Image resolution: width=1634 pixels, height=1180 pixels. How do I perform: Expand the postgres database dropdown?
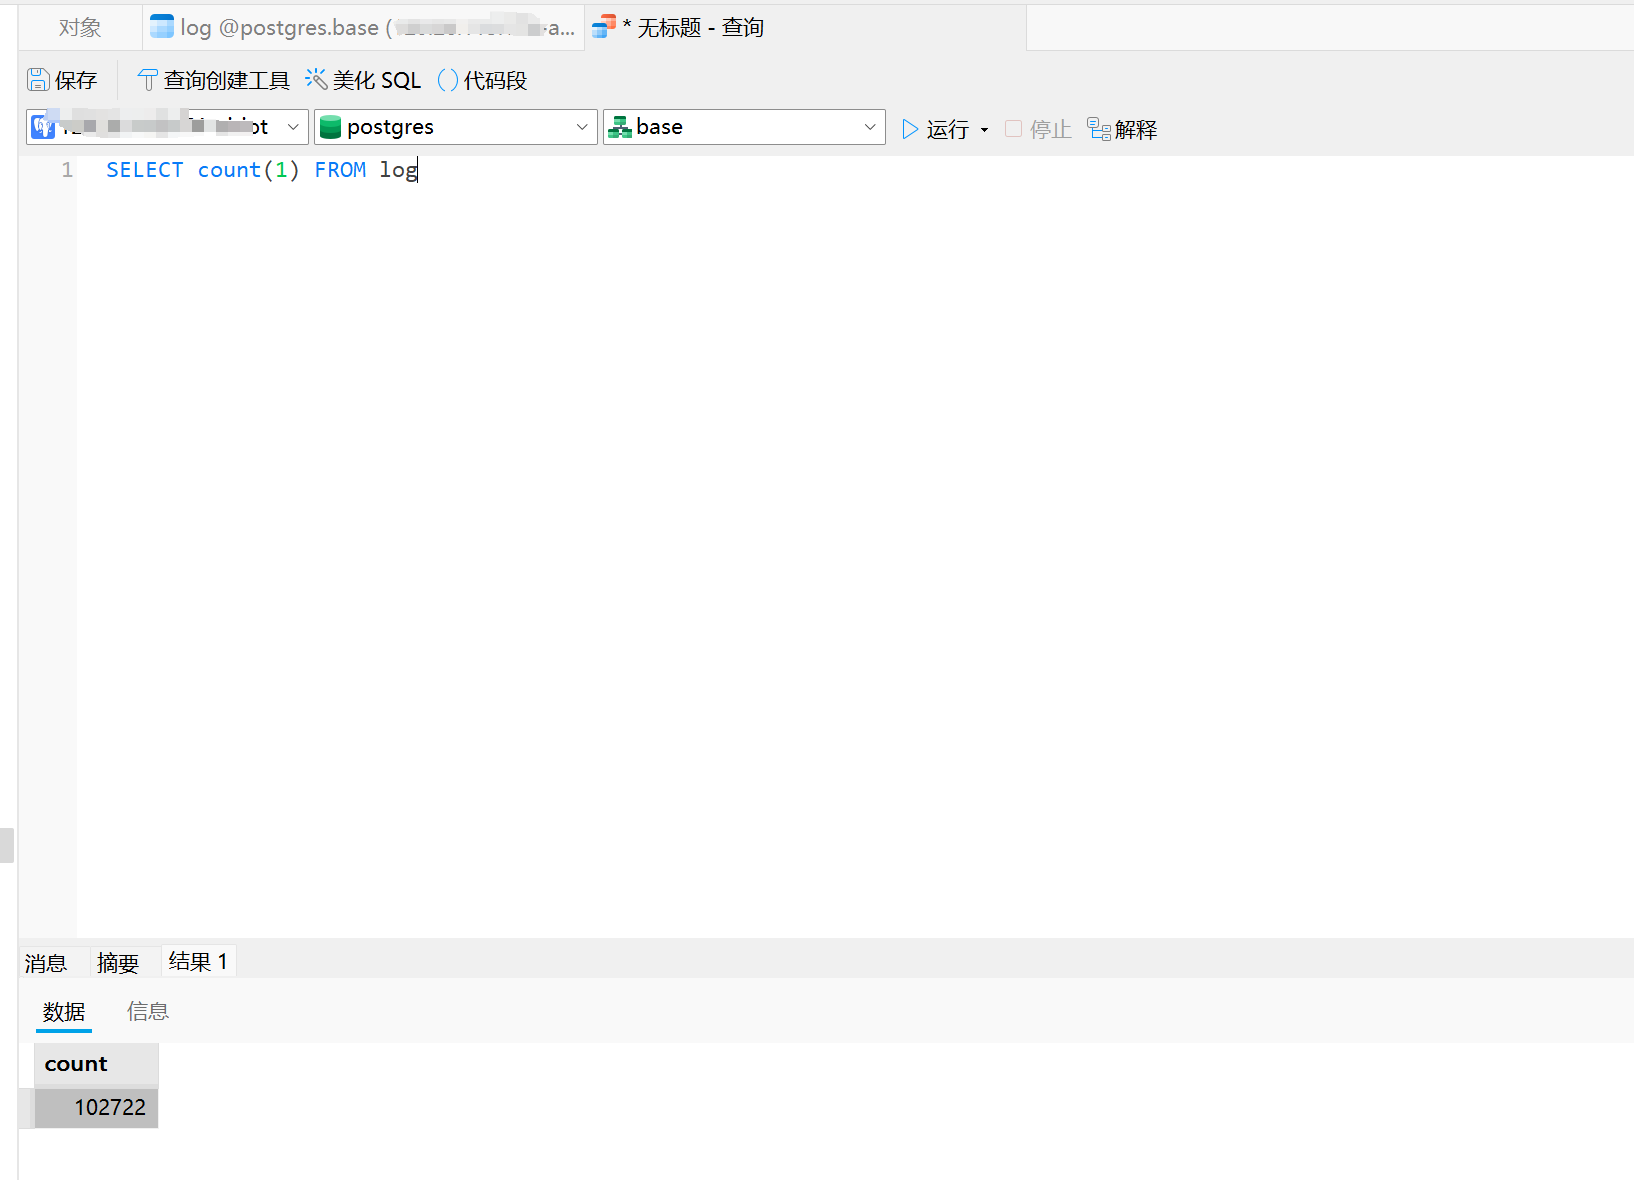(582, 127)
